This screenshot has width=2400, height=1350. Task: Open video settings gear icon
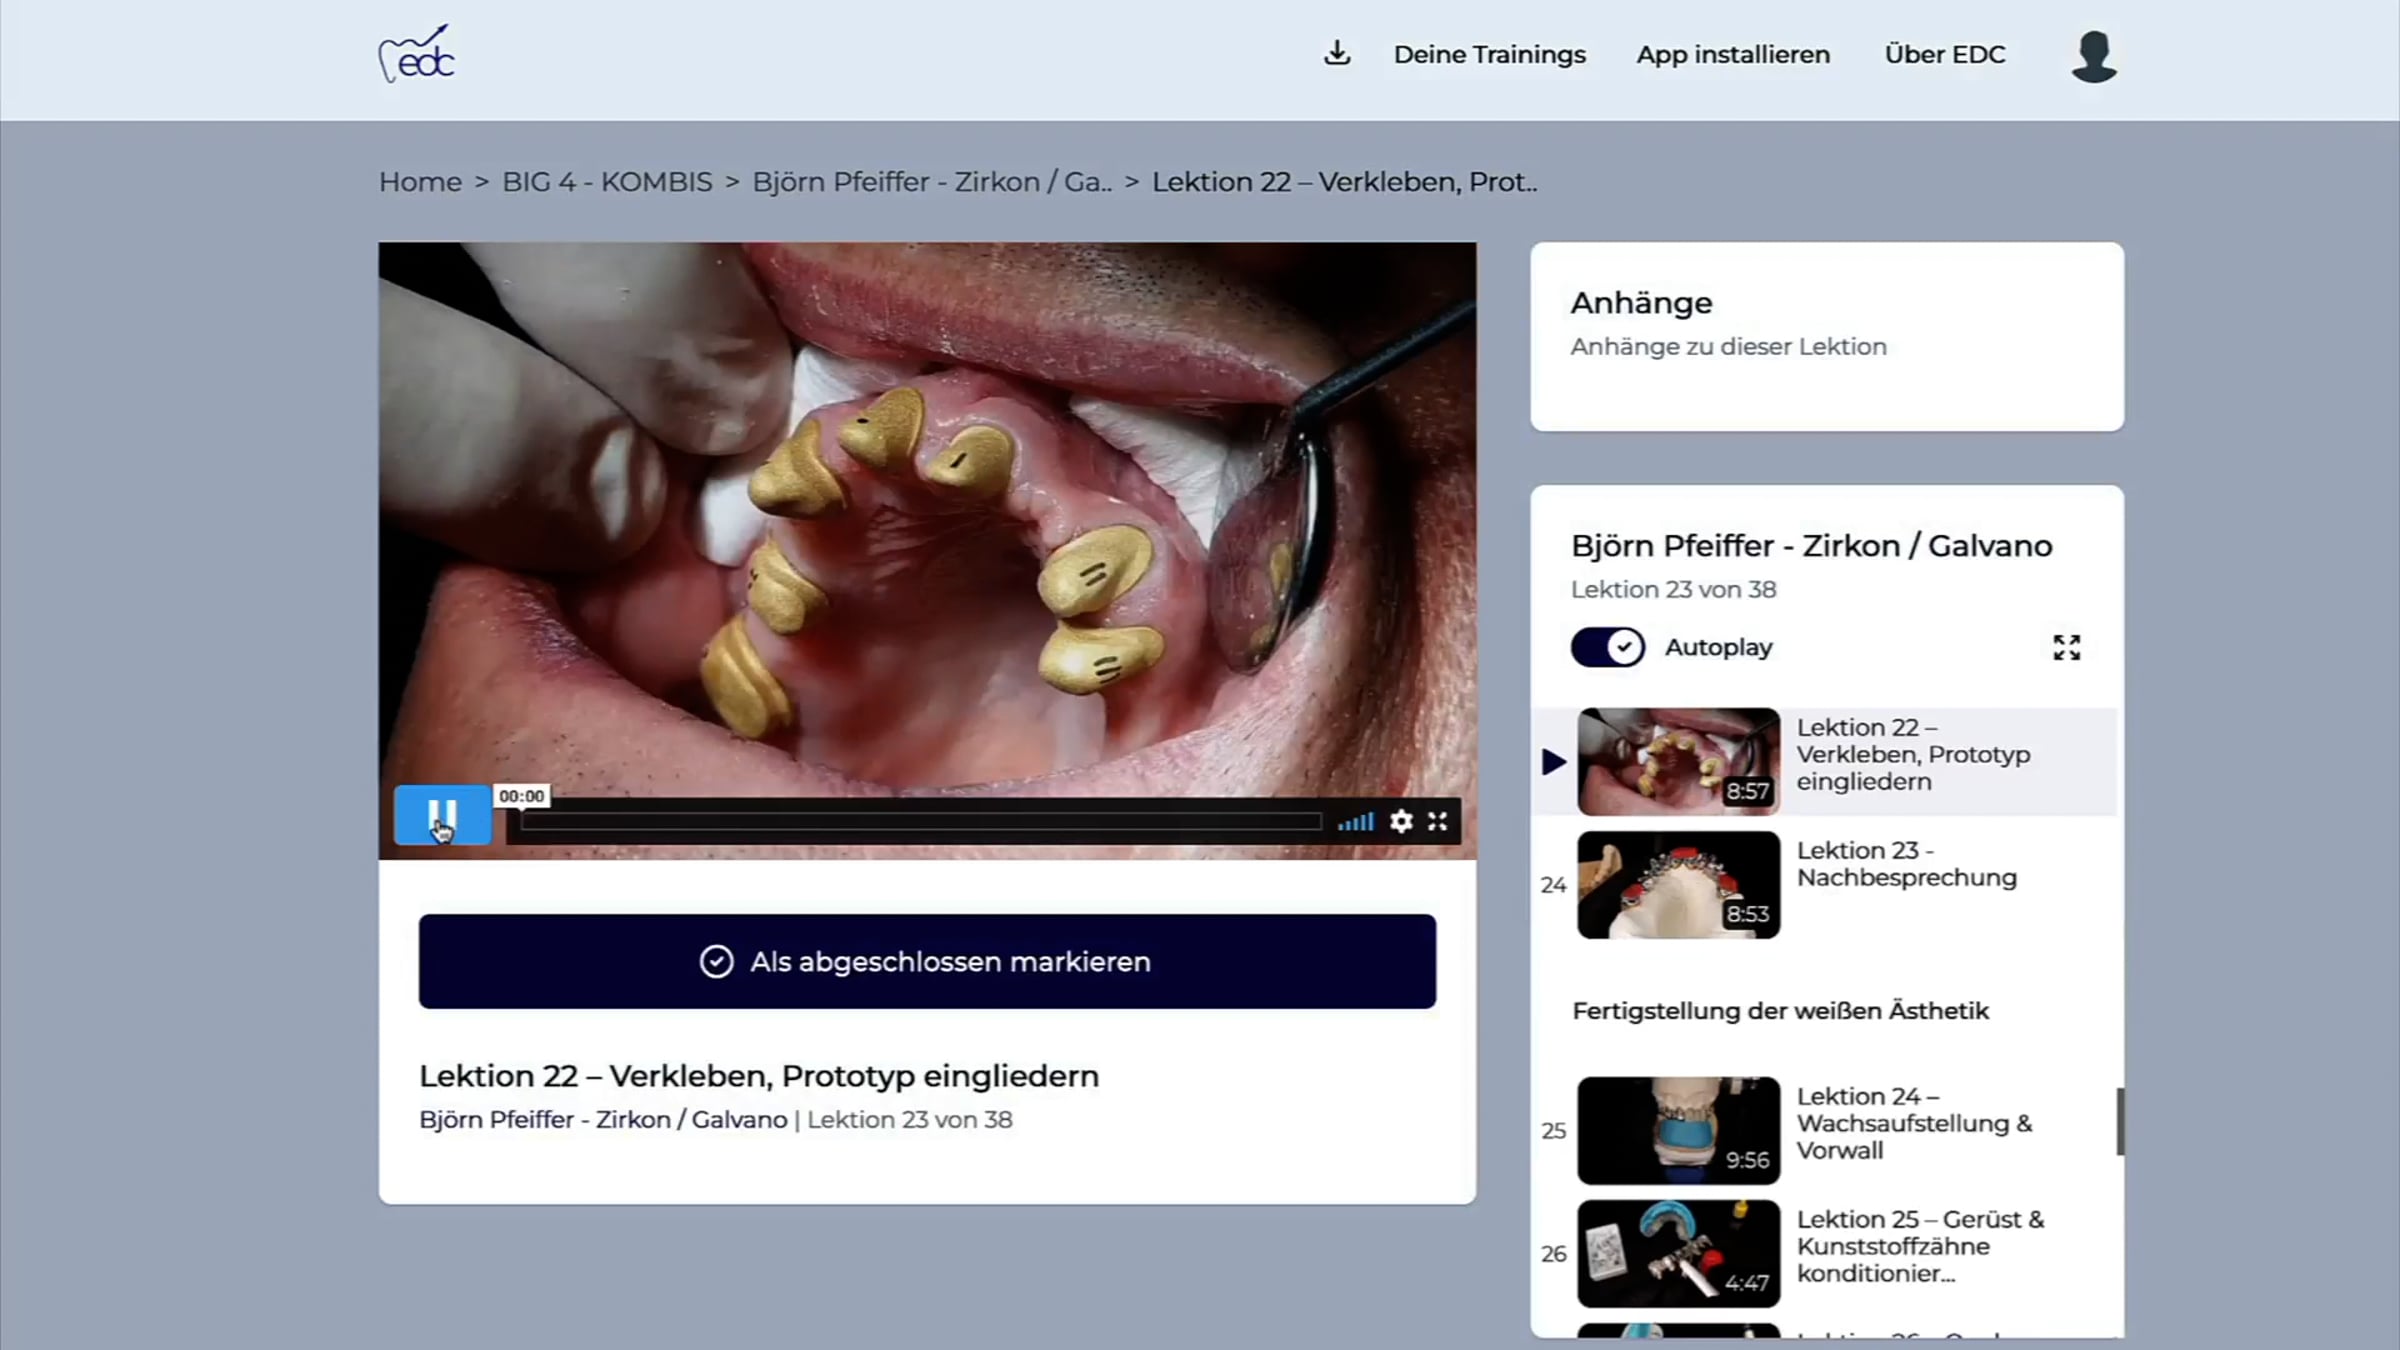point(1401,822)
